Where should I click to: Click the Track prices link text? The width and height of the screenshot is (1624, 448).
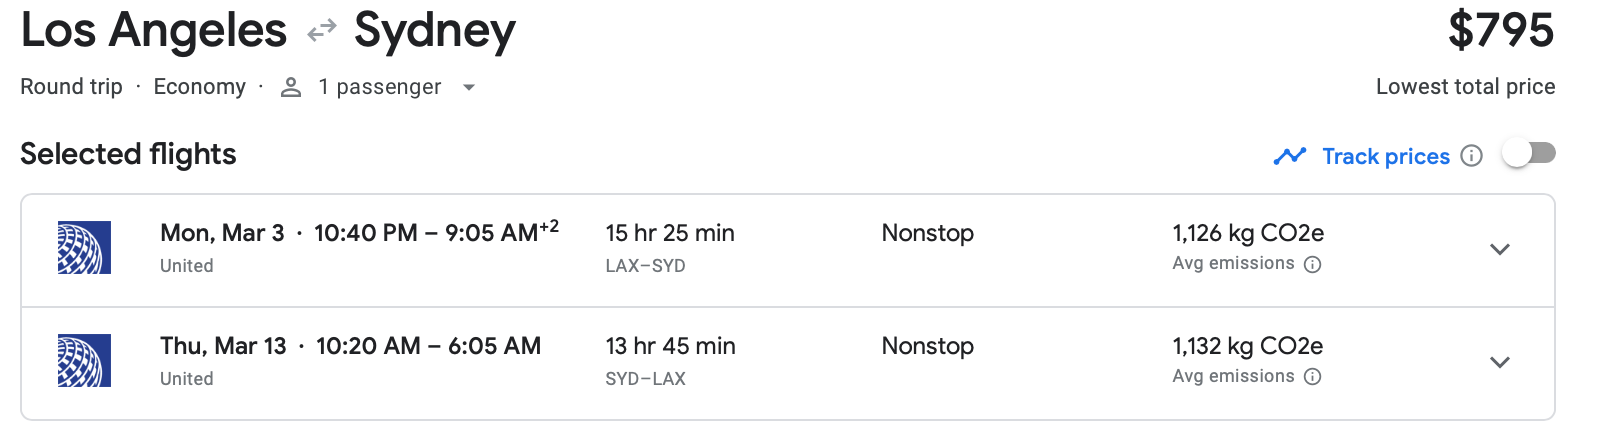click(1386, 156)
